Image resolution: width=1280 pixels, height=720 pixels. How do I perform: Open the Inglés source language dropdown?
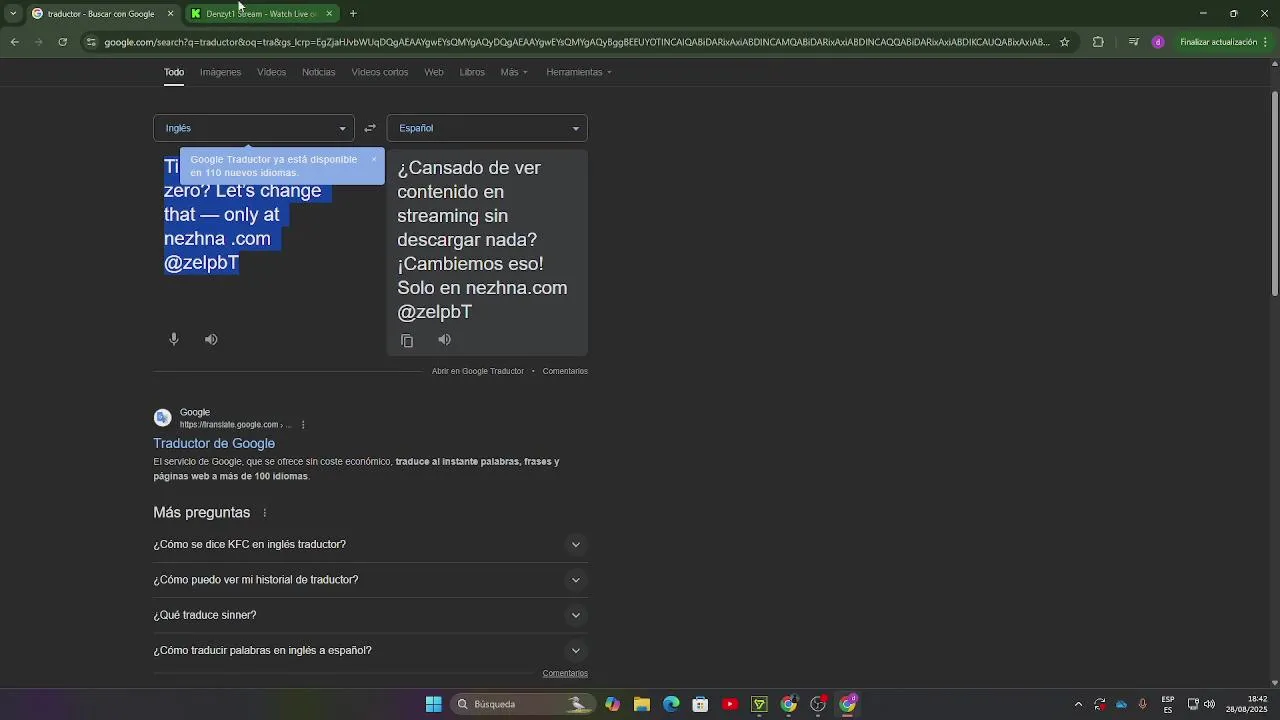tap(254, 128)
